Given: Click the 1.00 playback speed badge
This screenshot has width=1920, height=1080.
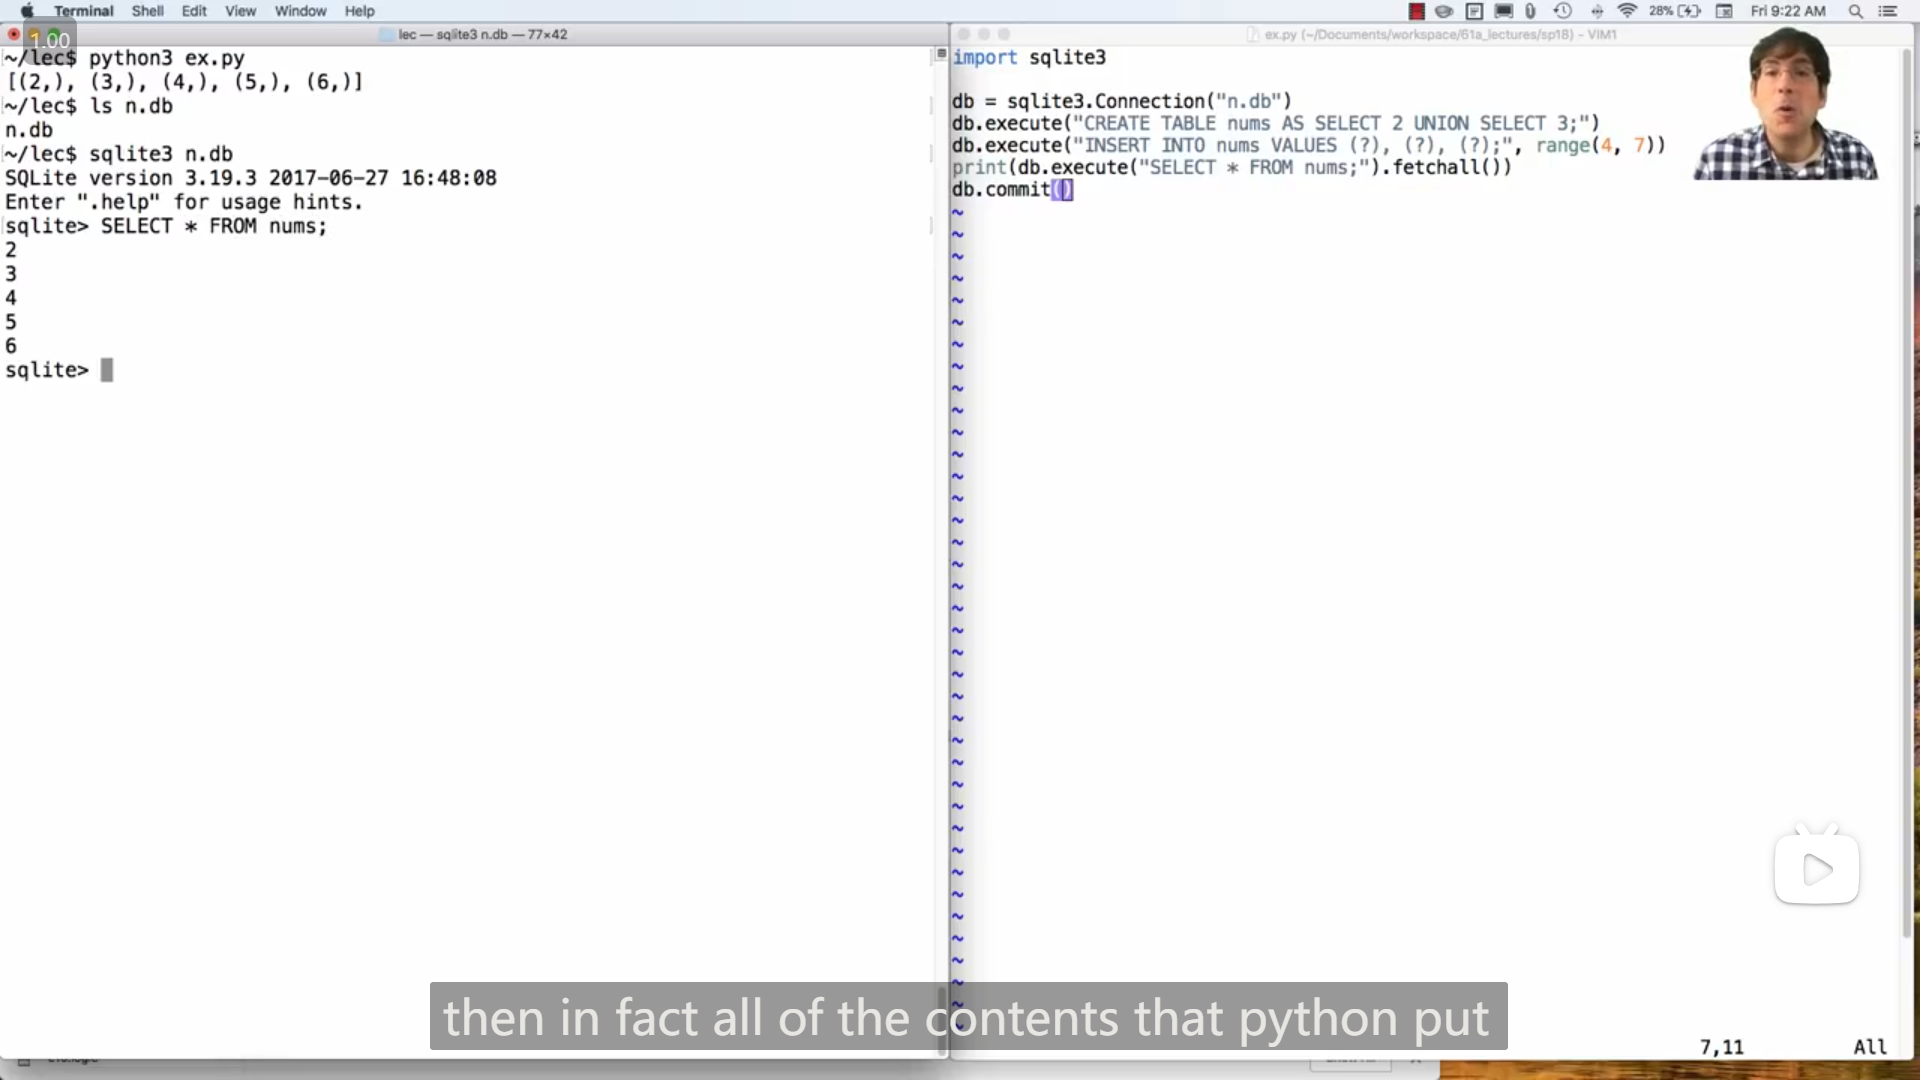Looking at the screenshot, I should (50, 41).
